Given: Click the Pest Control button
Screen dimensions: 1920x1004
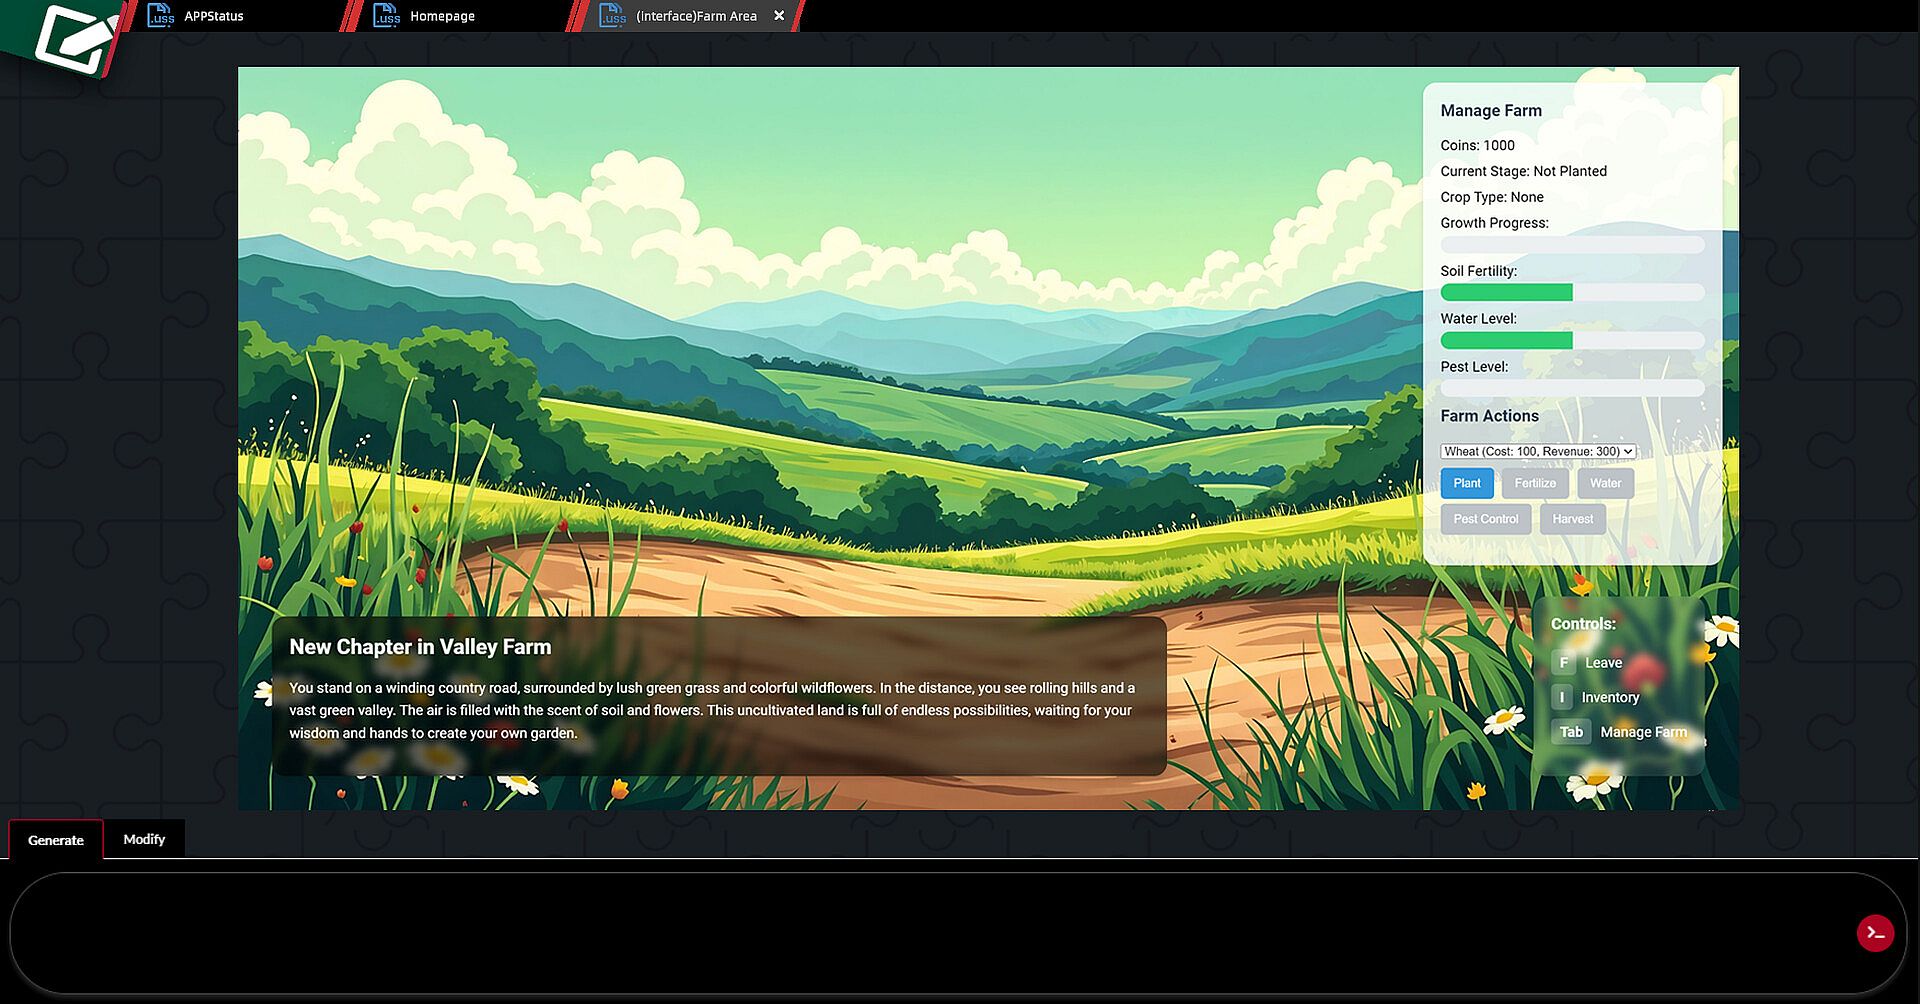Looking at the screenshot, I should [x=1486, y=519].
